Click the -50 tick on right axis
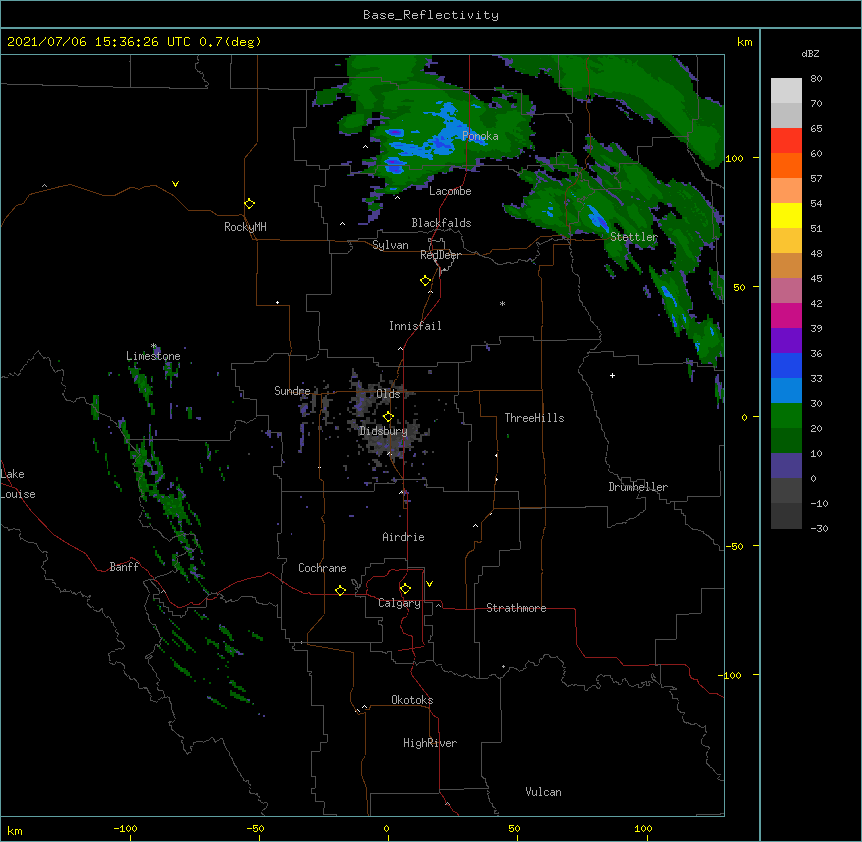862x842 pixels. (x=734, y=546)
